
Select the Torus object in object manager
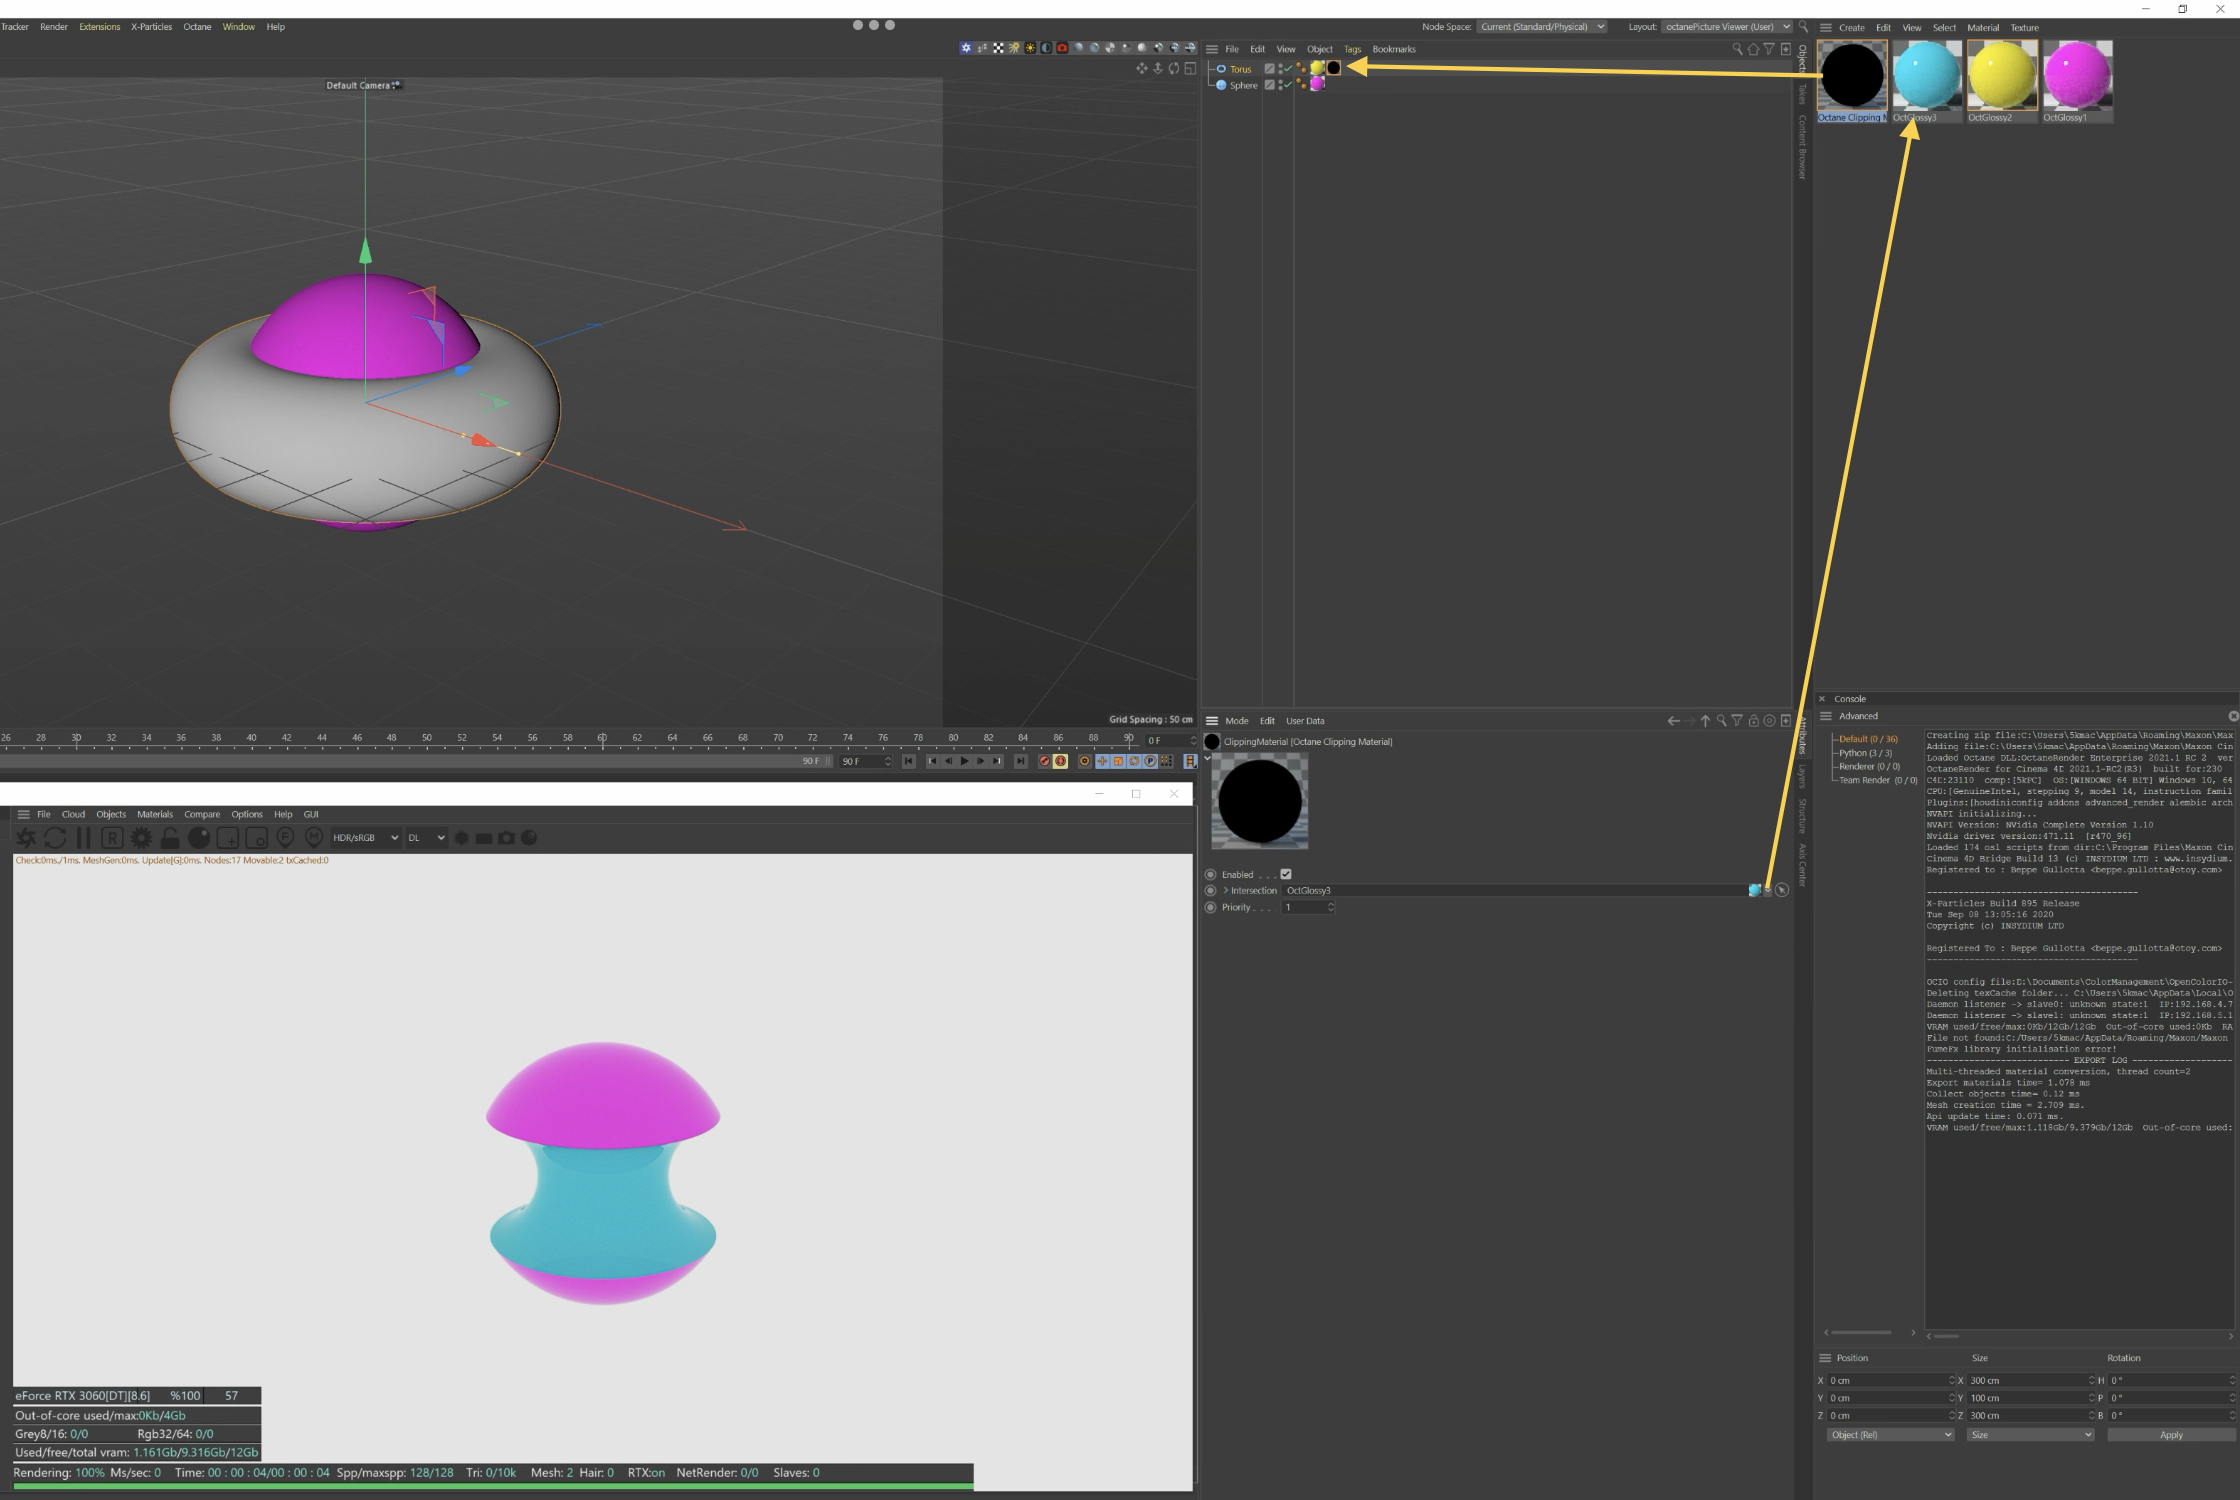tap(1240, 69)
